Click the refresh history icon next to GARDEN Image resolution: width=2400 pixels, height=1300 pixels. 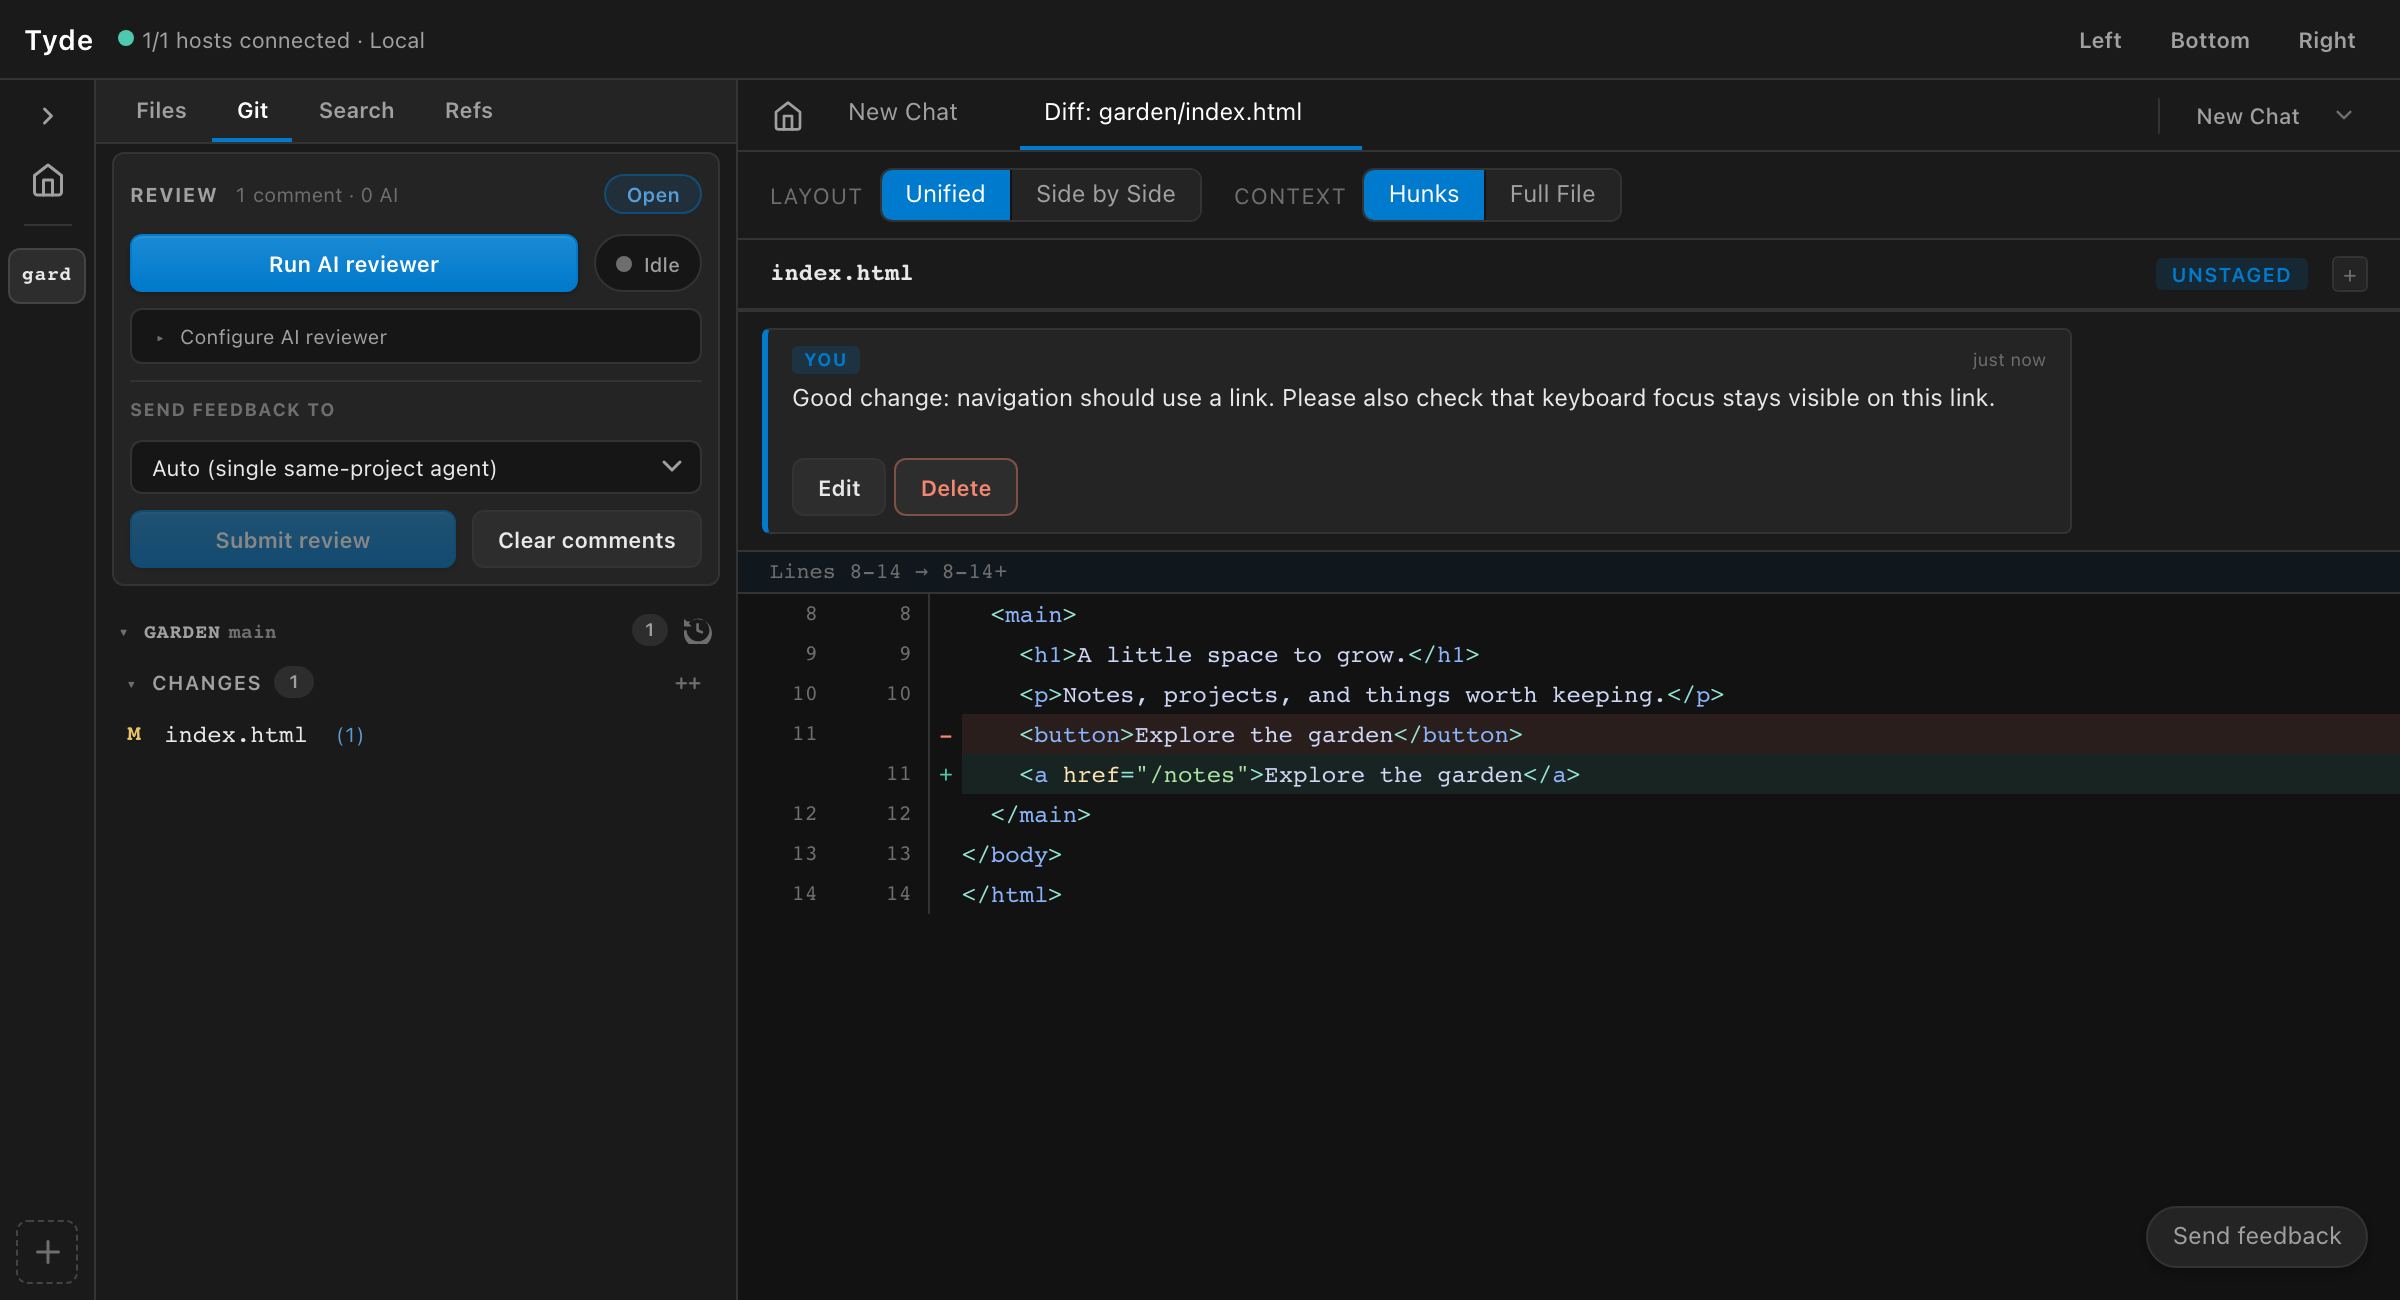coord(697,631)
